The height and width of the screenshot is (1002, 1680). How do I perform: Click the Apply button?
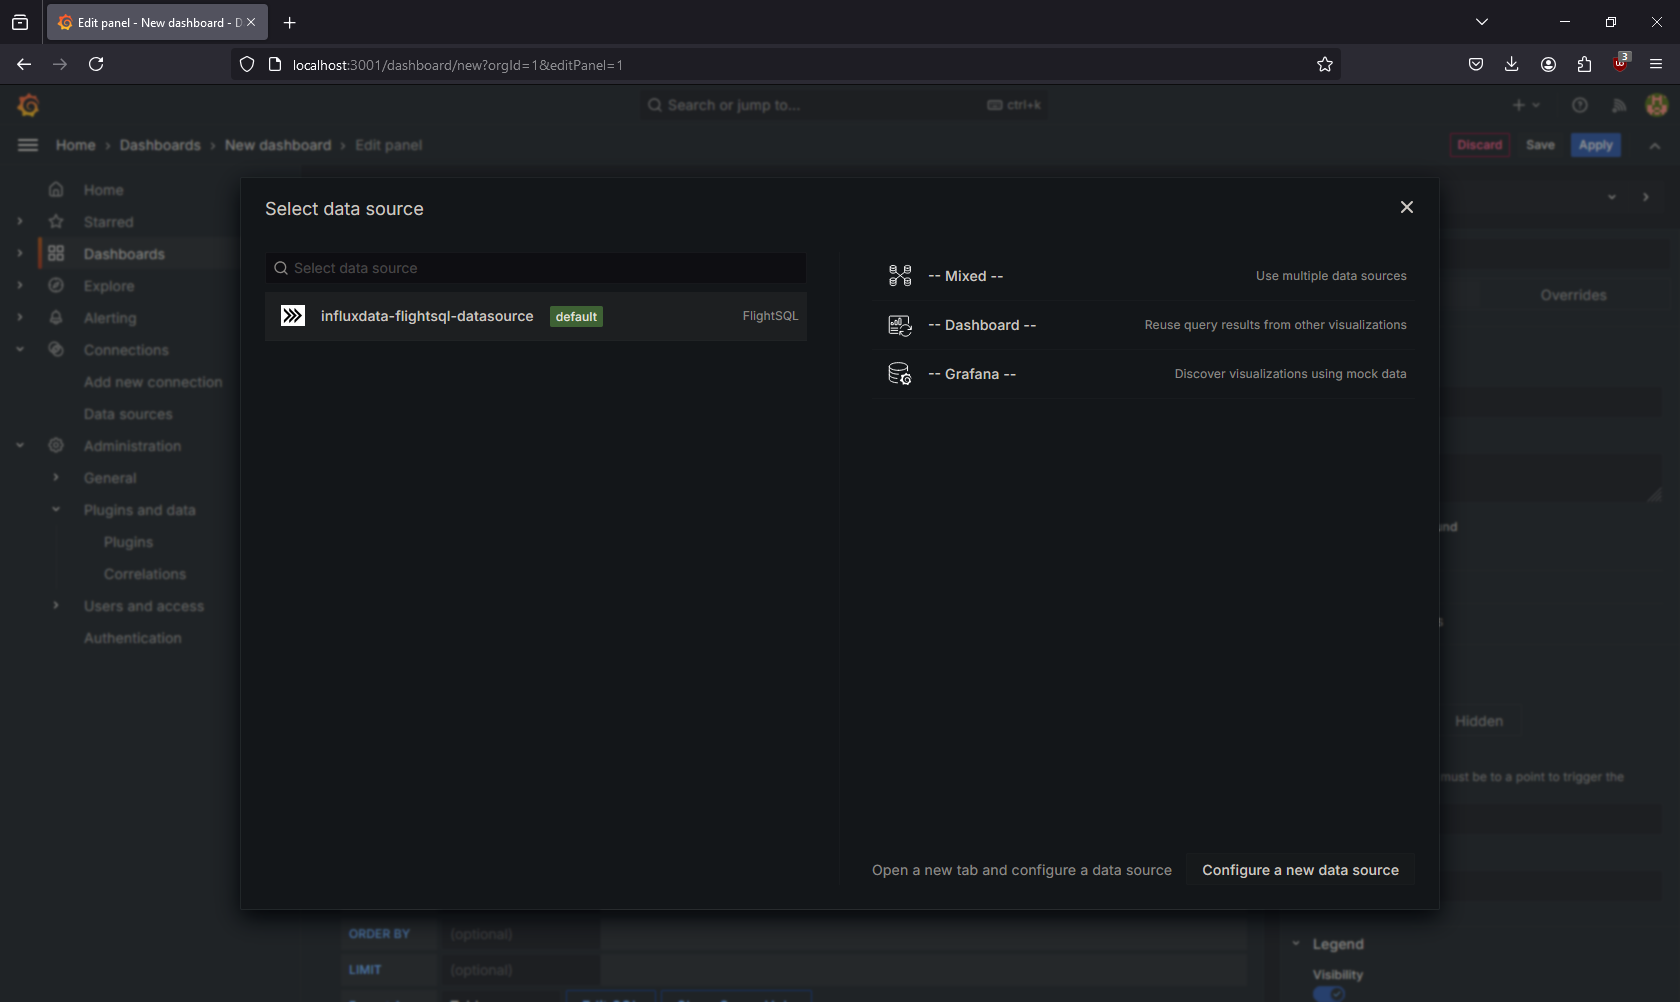pyautogui.click(x=1595, y=145)
